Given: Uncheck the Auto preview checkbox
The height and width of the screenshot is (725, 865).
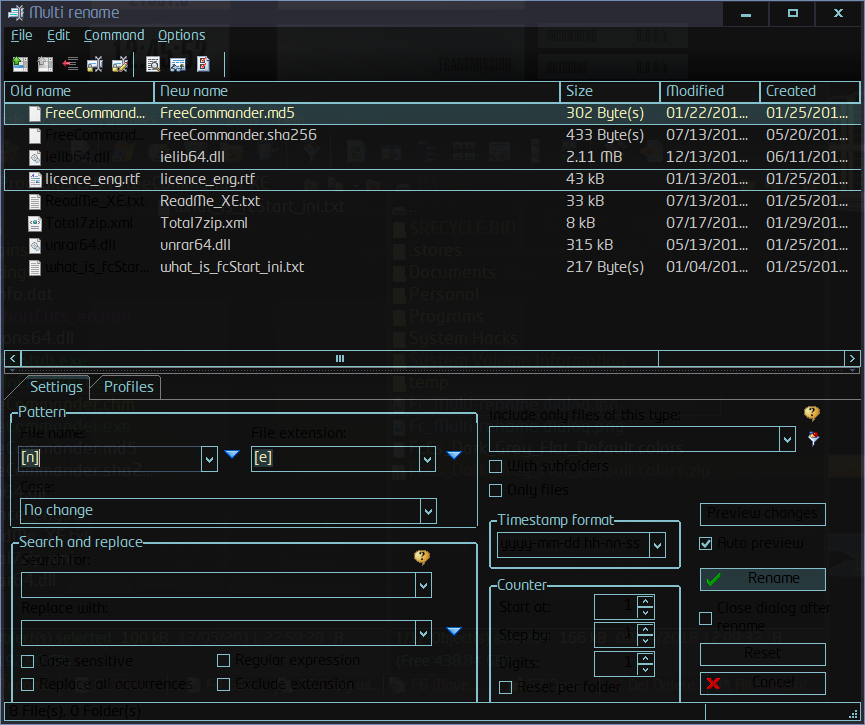Looking at the screenshot, I should [x=706, y=543].
